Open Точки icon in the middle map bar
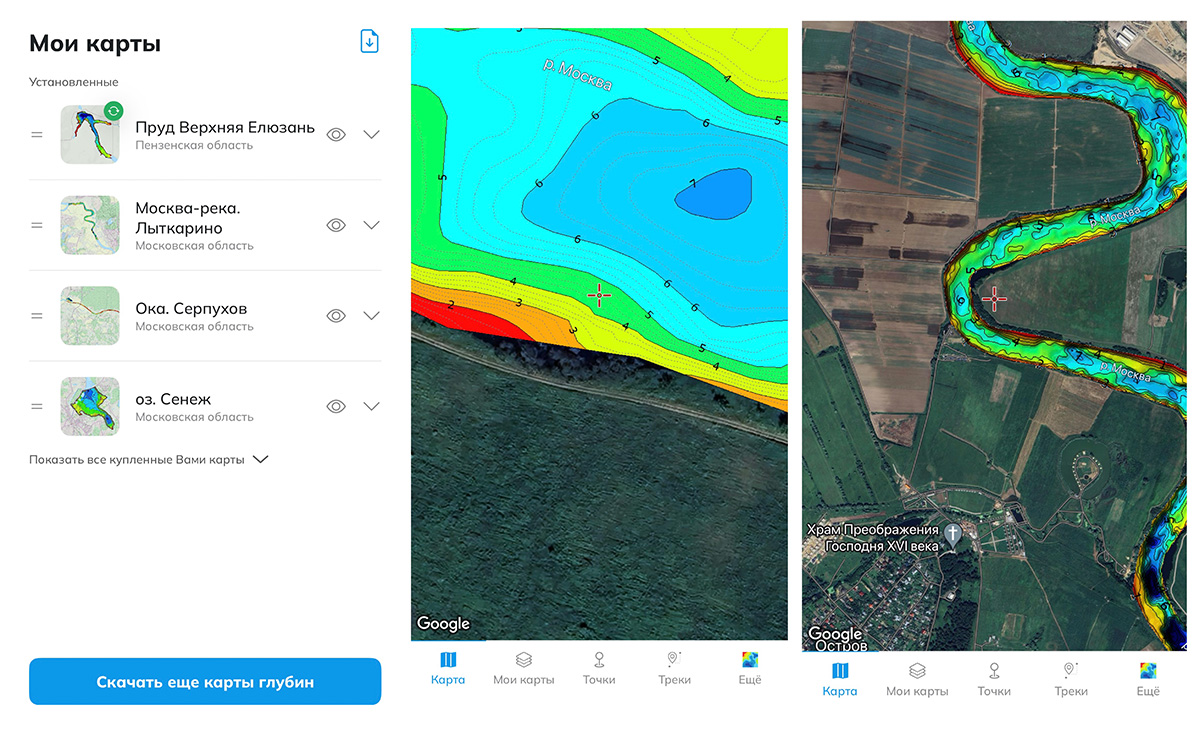The image size is (1200, 743). point(599,660)
